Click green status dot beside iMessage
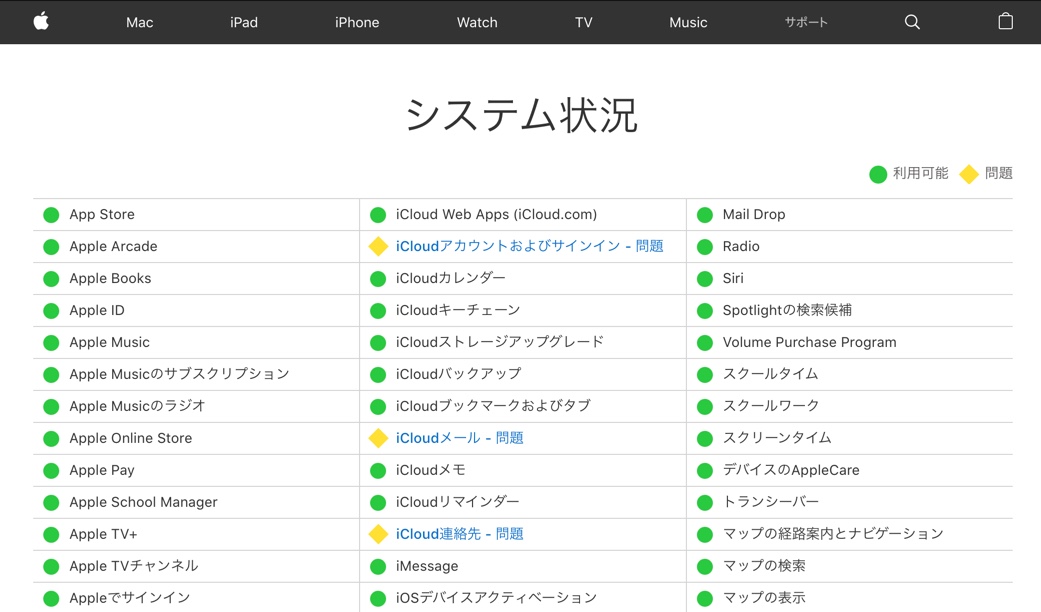 (378, 566)
